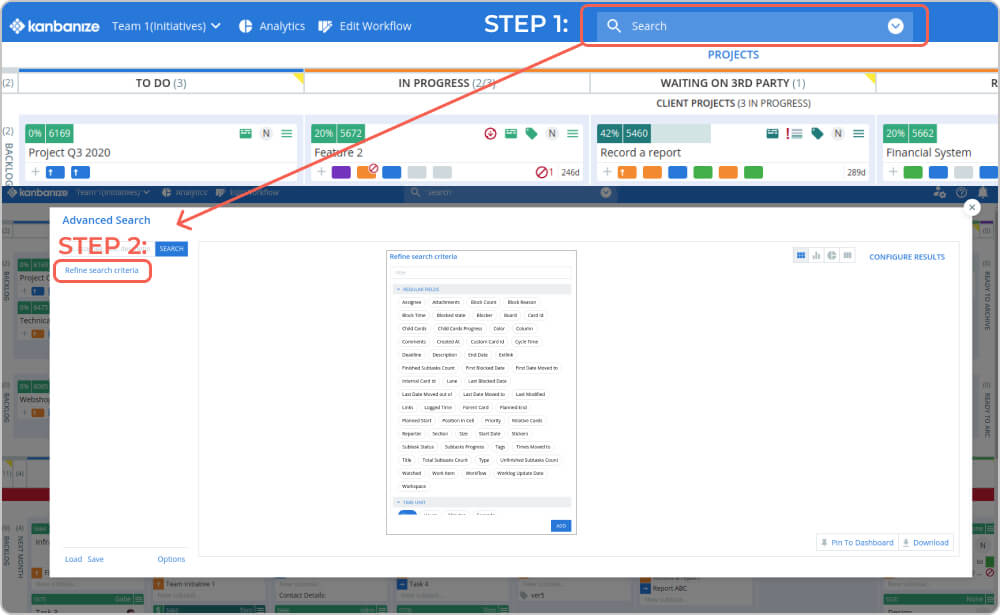Click the tag icon on Record a report card
The image size is (1000, 615).
tap(817, 133)
